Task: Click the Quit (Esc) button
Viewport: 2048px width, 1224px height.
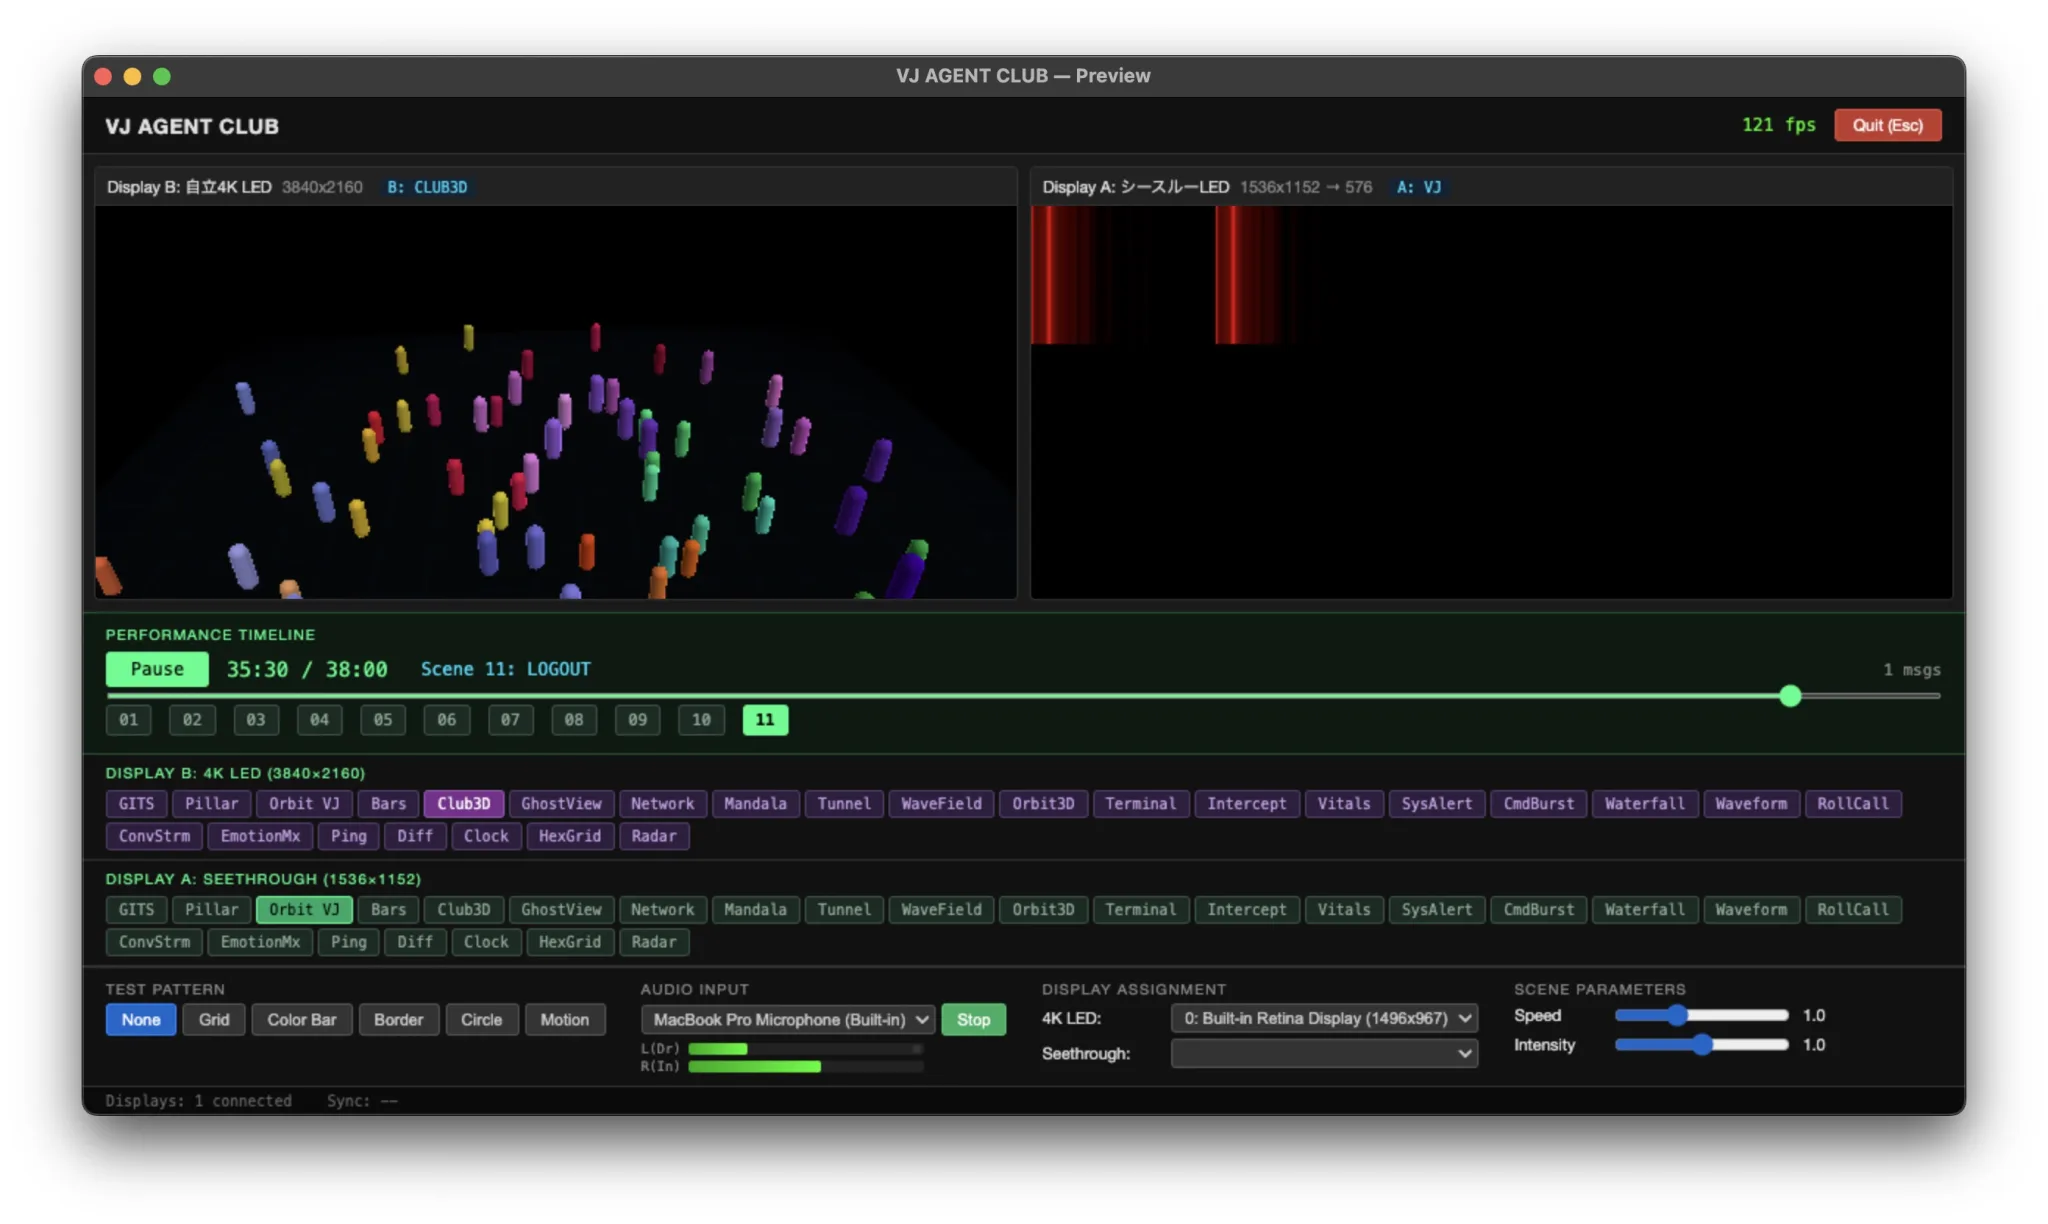Action: point(1887,125)
